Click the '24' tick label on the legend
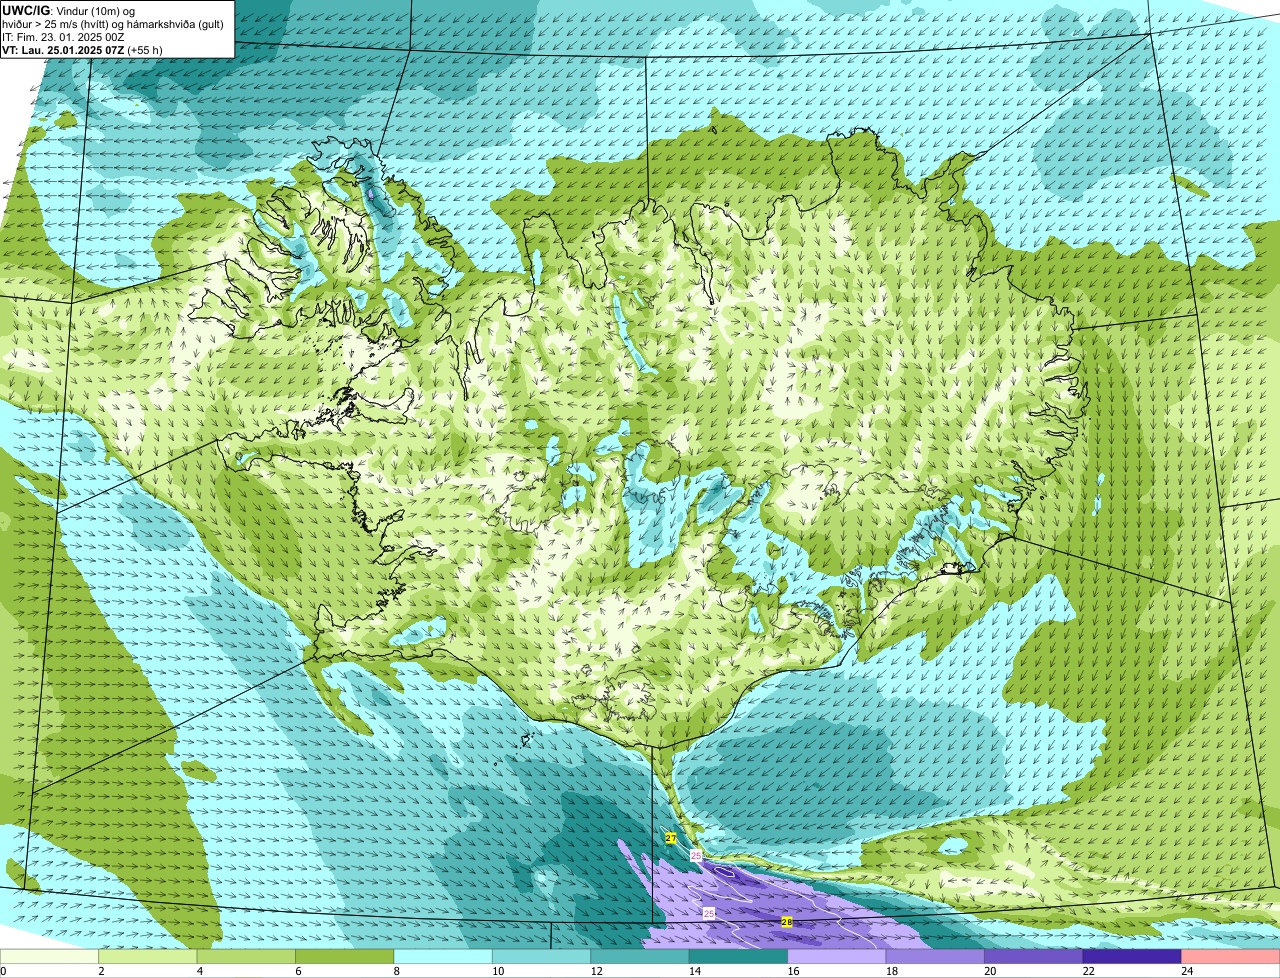The image size is (1280, 978). point(1187,971)
